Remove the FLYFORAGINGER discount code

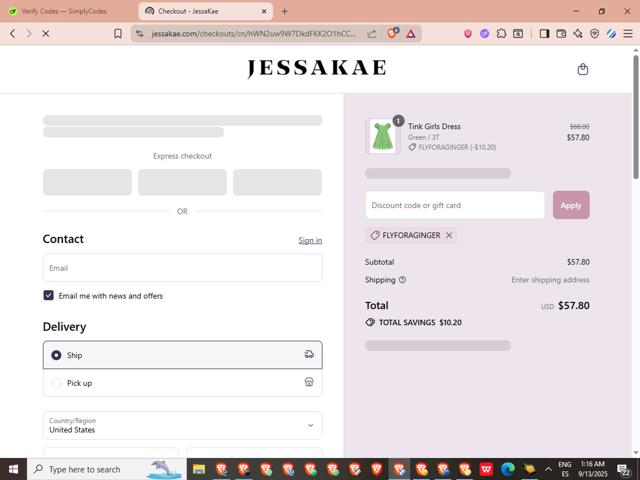(449, 235)
